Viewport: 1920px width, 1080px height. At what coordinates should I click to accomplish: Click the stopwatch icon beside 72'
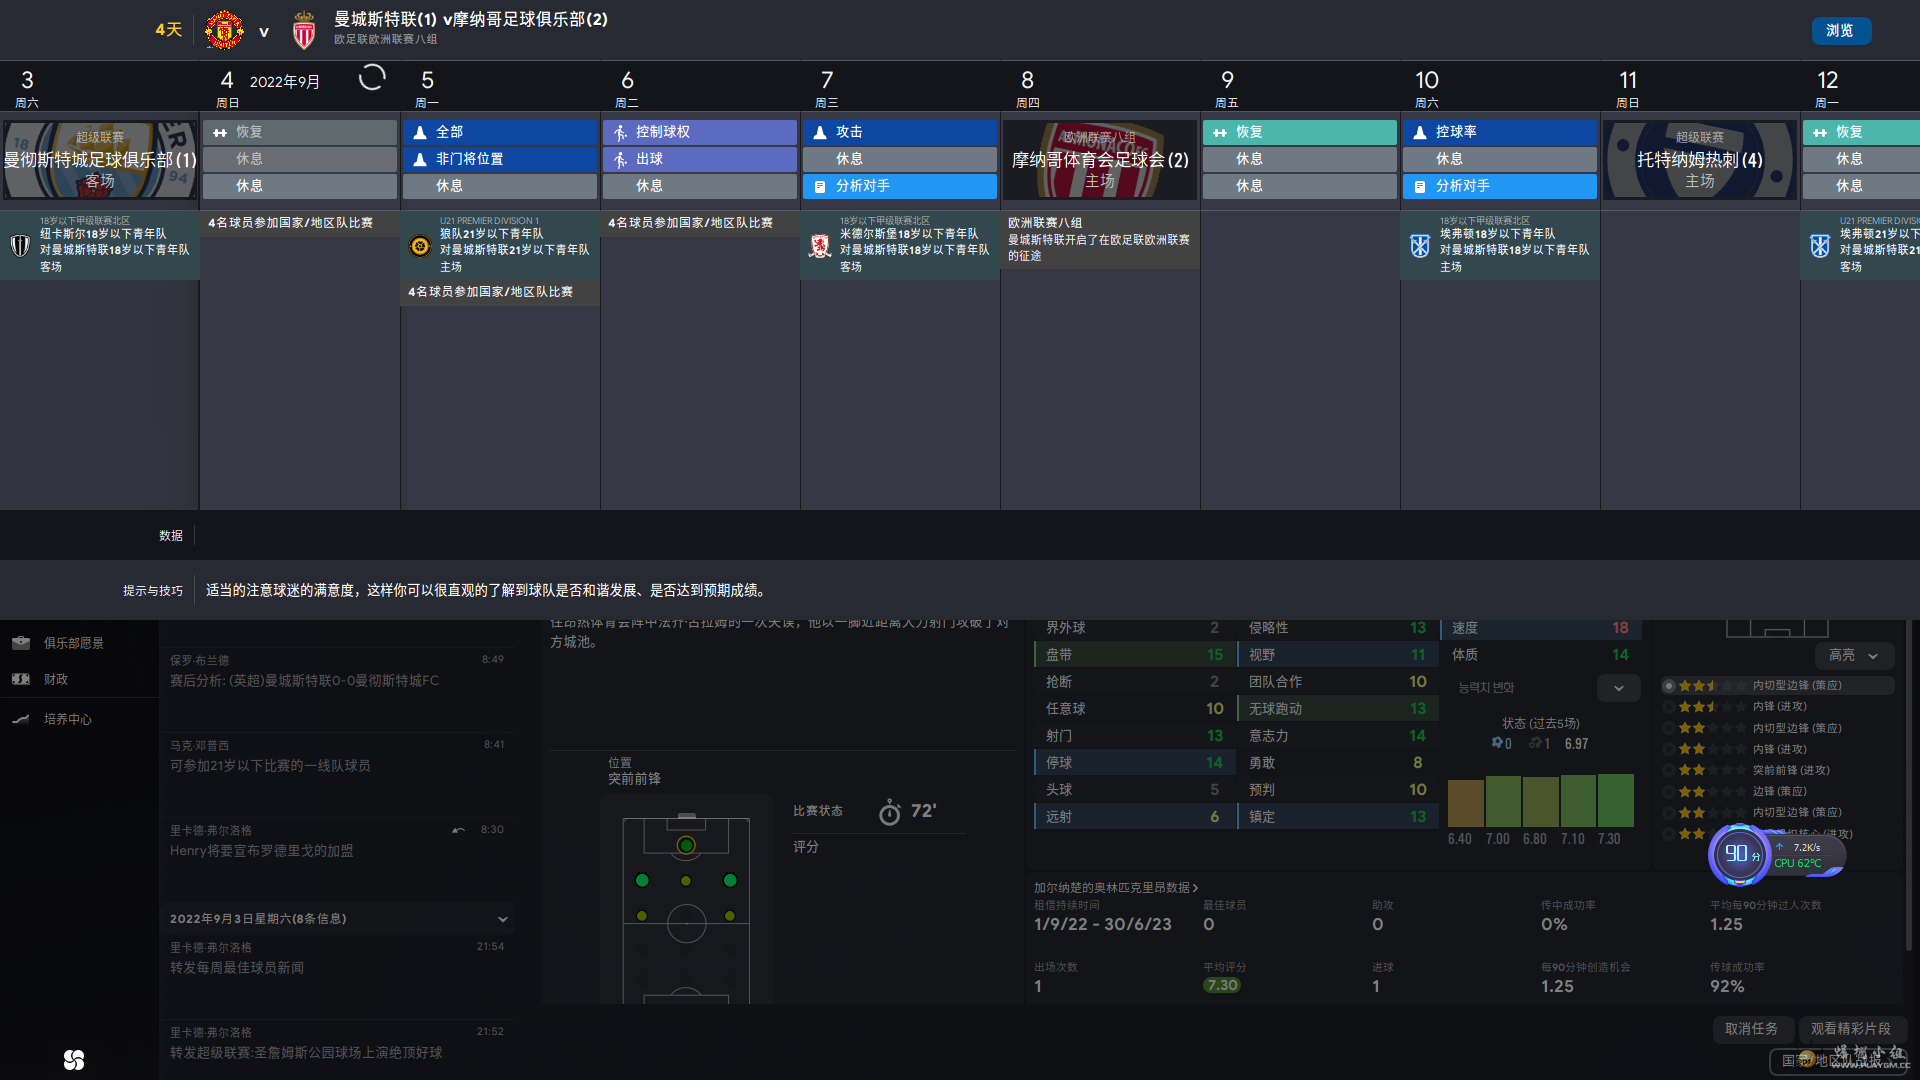point(889,812)
